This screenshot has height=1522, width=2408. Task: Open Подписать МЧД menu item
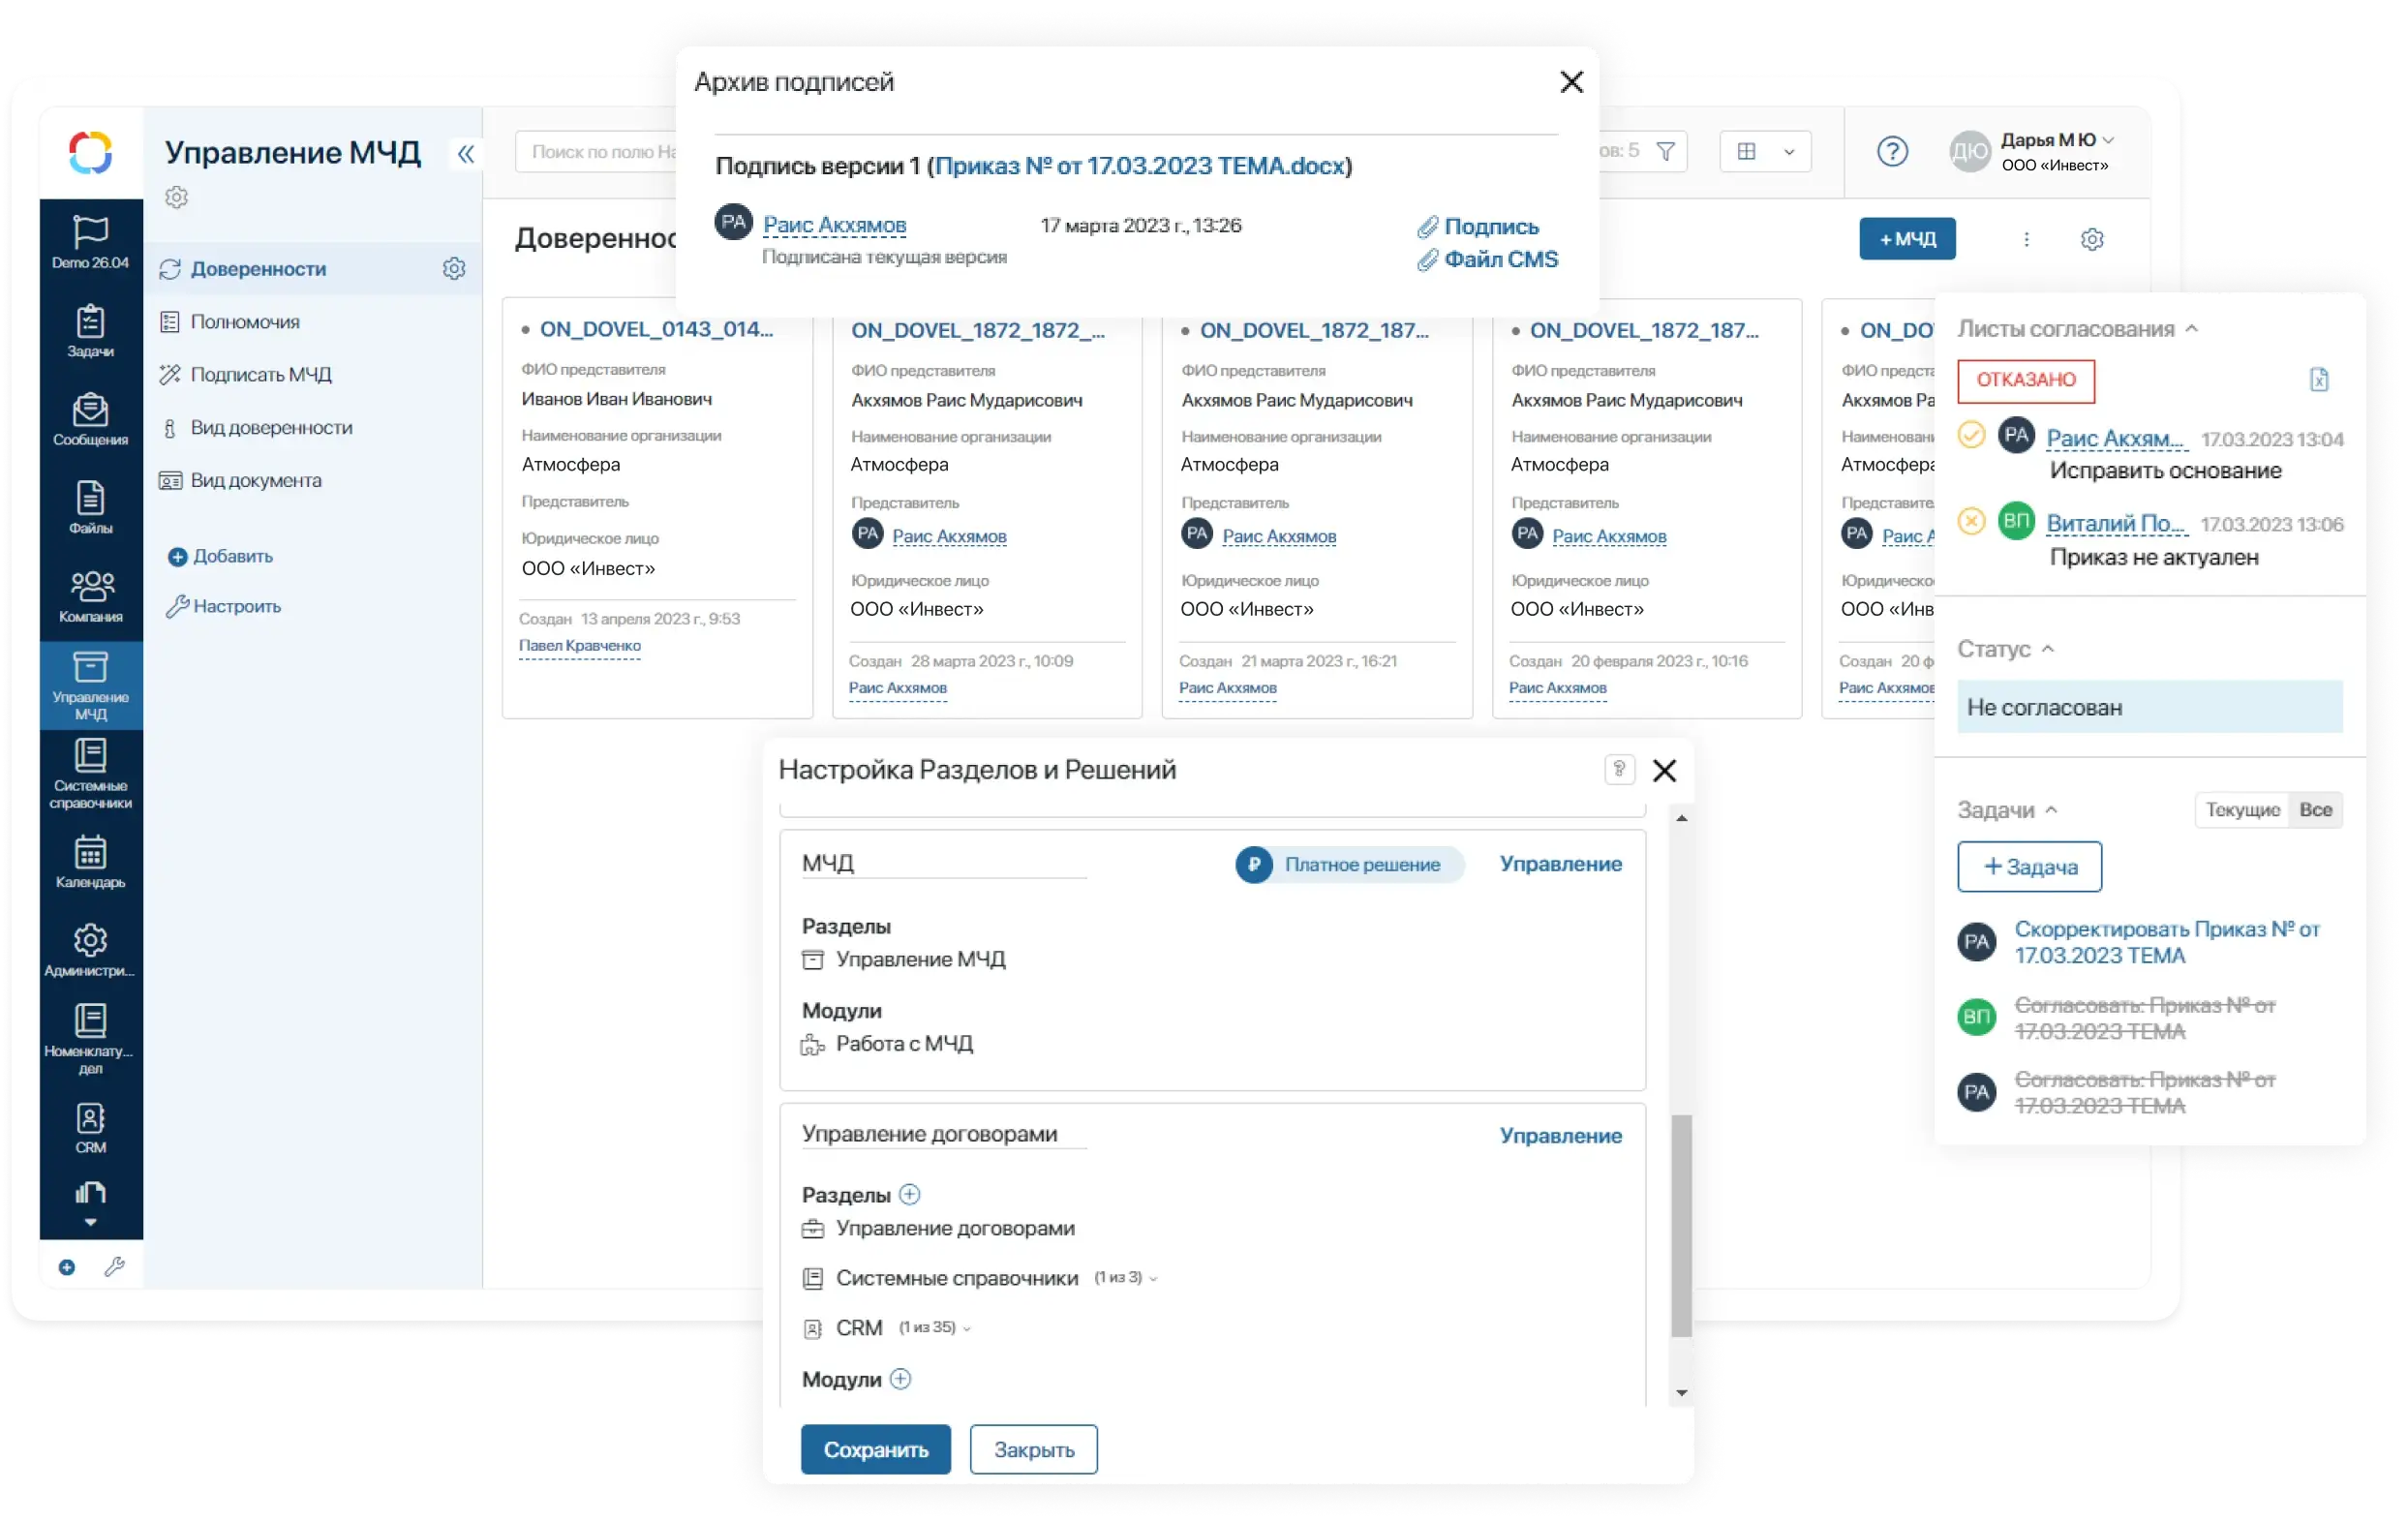(260, 374)
